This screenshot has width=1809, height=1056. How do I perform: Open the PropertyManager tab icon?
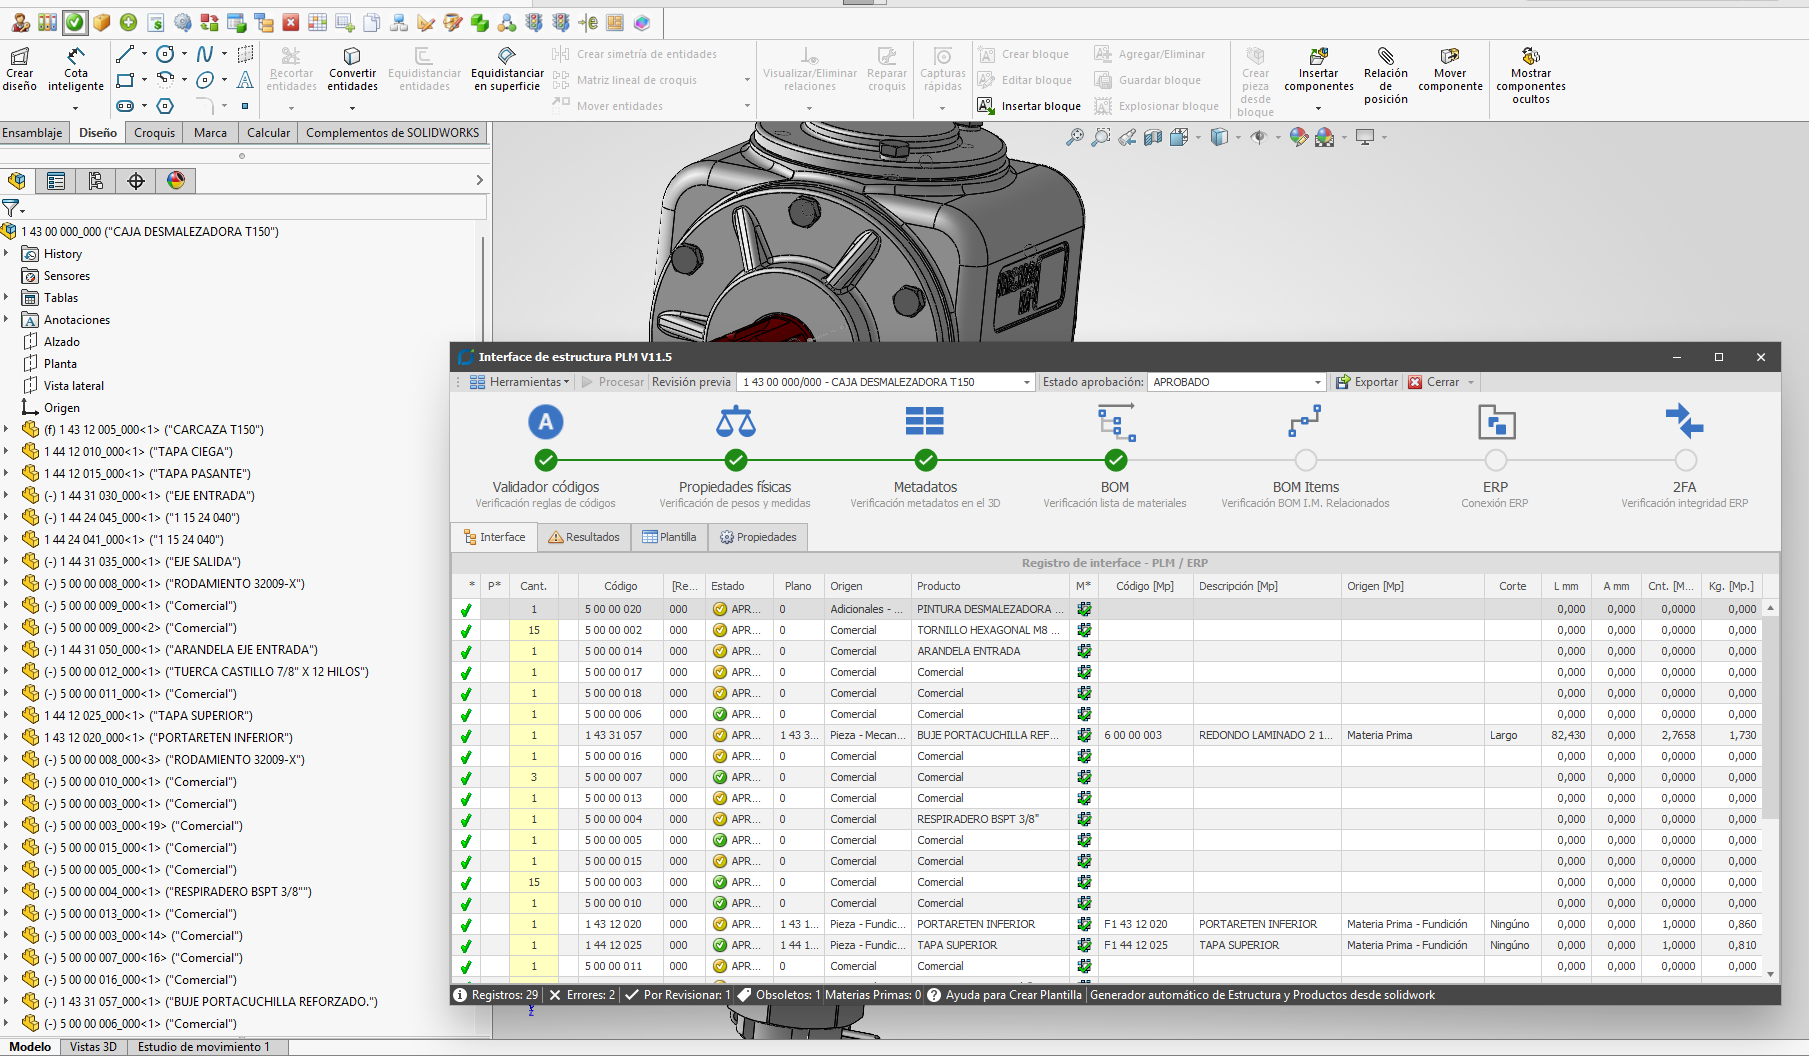point(56,181)
